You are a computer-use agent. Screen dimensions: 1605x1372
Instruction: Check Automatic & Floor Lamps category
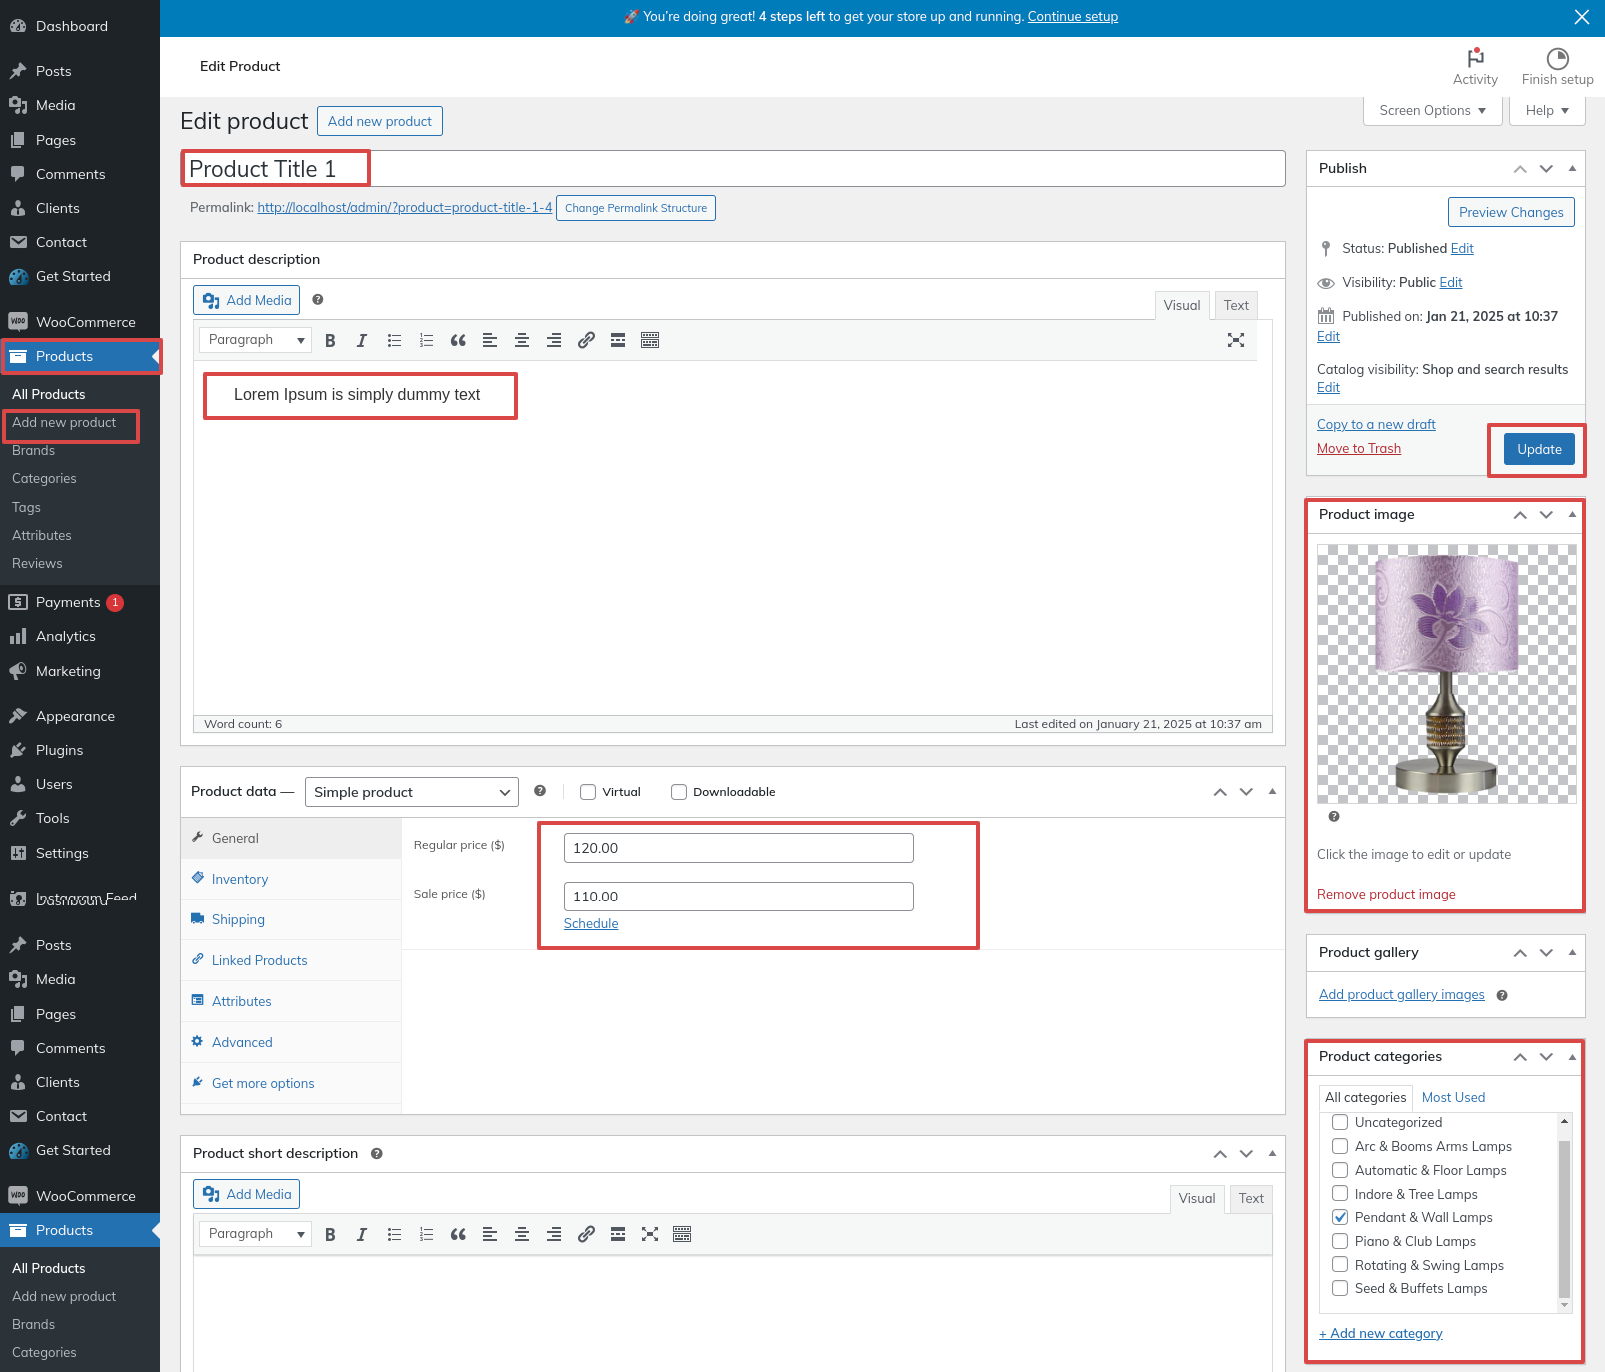[x=1340, y=1170]
